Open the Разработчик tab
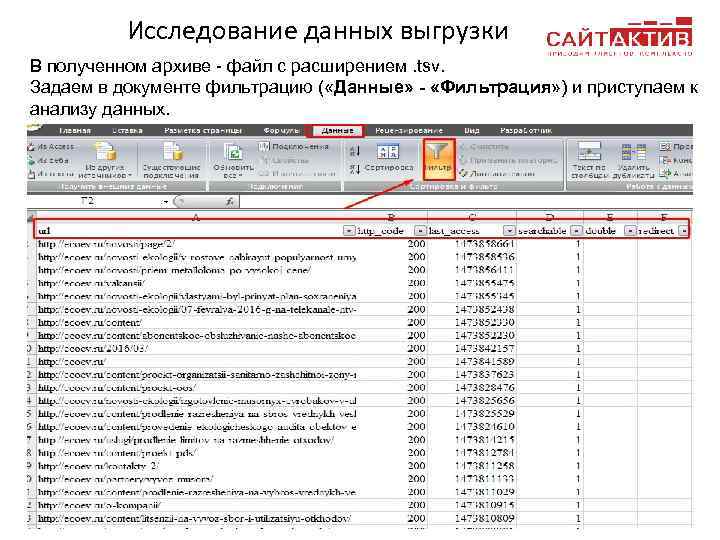The image size is (720, 540). [x=526, y=131]
